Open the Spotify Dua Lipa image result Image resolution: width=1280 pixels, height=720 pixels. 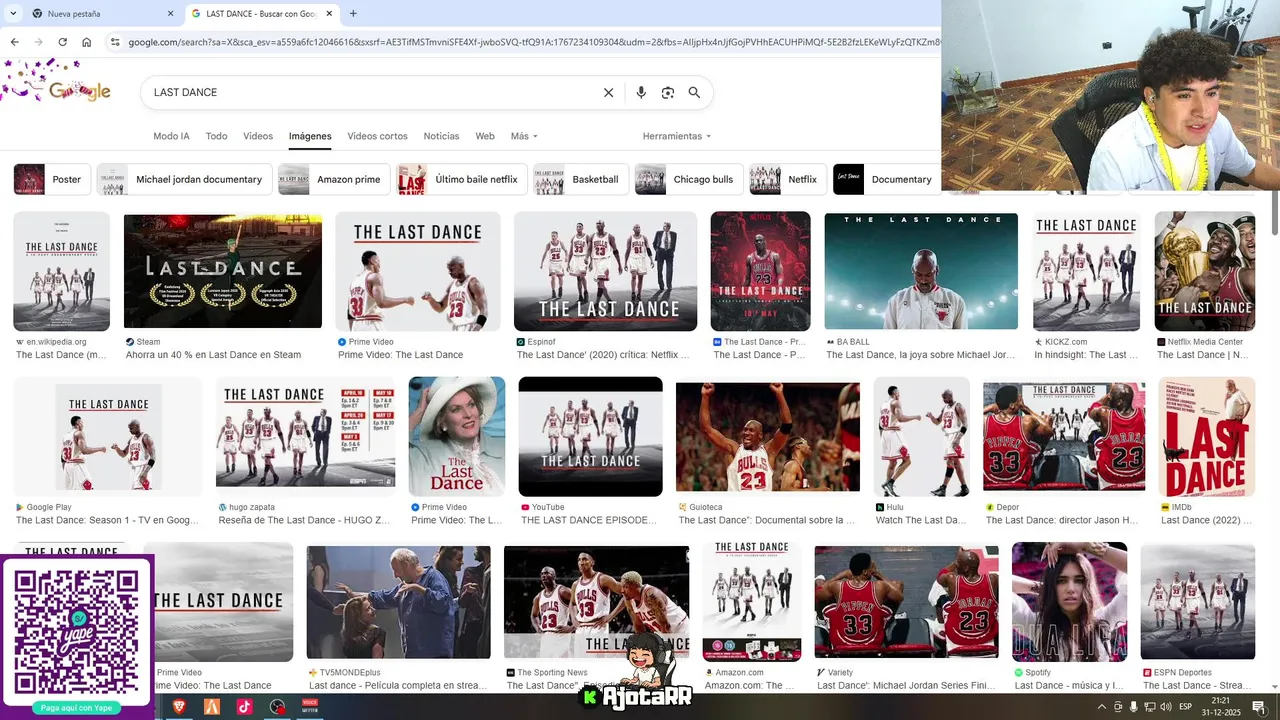pos(1069,602)
